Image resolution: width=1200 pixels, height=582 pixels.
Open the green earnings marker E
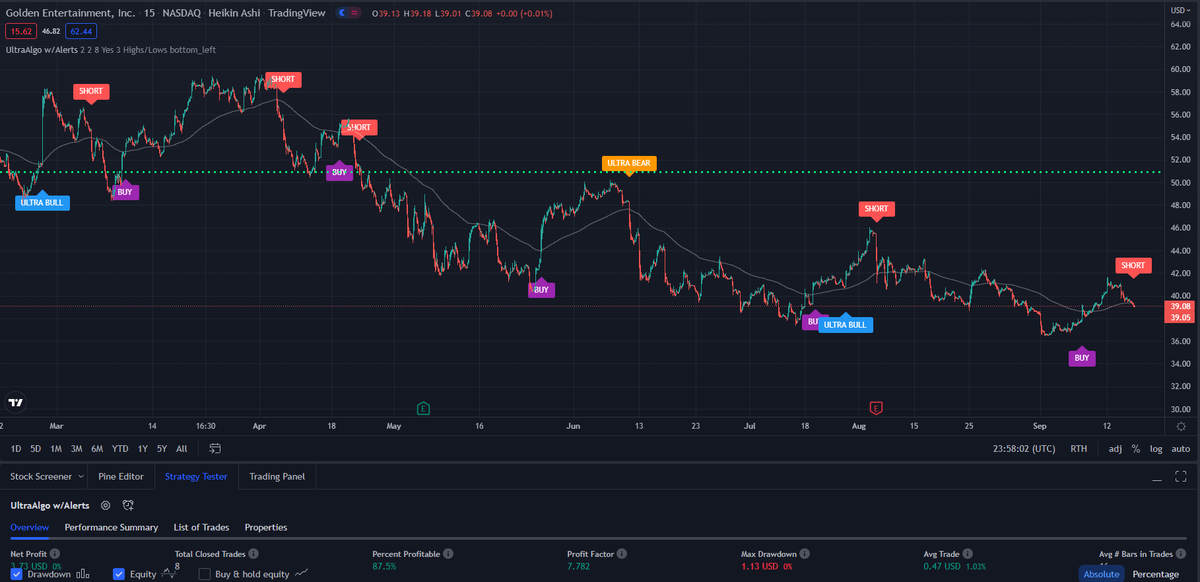(424, 408)
